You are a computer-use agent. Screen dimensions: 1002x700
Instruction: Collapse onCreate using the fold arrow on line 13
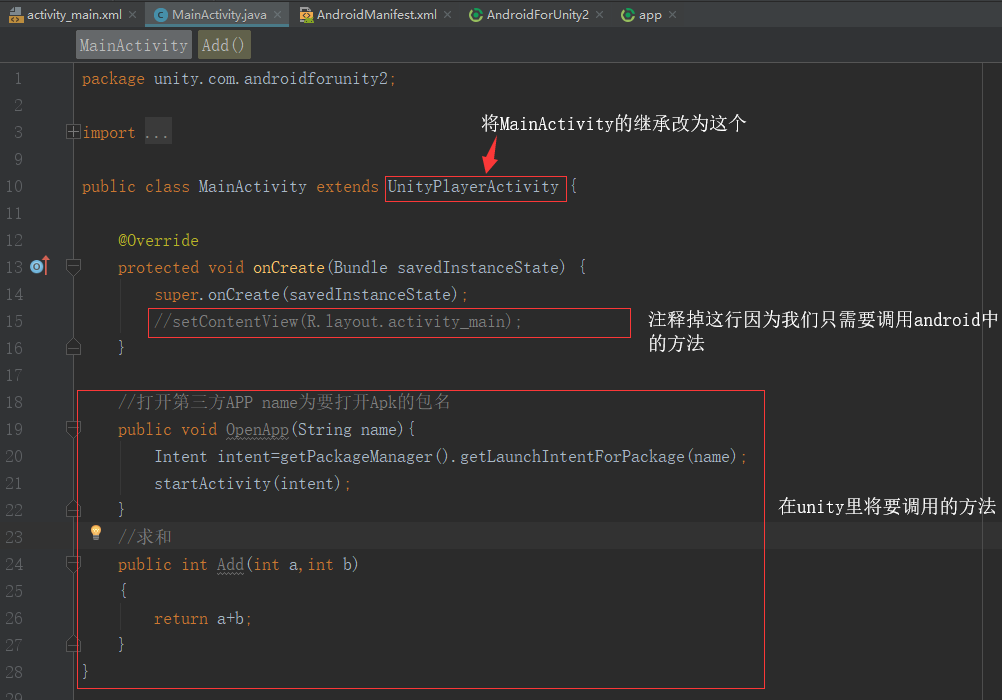click(x=73, y=267)
